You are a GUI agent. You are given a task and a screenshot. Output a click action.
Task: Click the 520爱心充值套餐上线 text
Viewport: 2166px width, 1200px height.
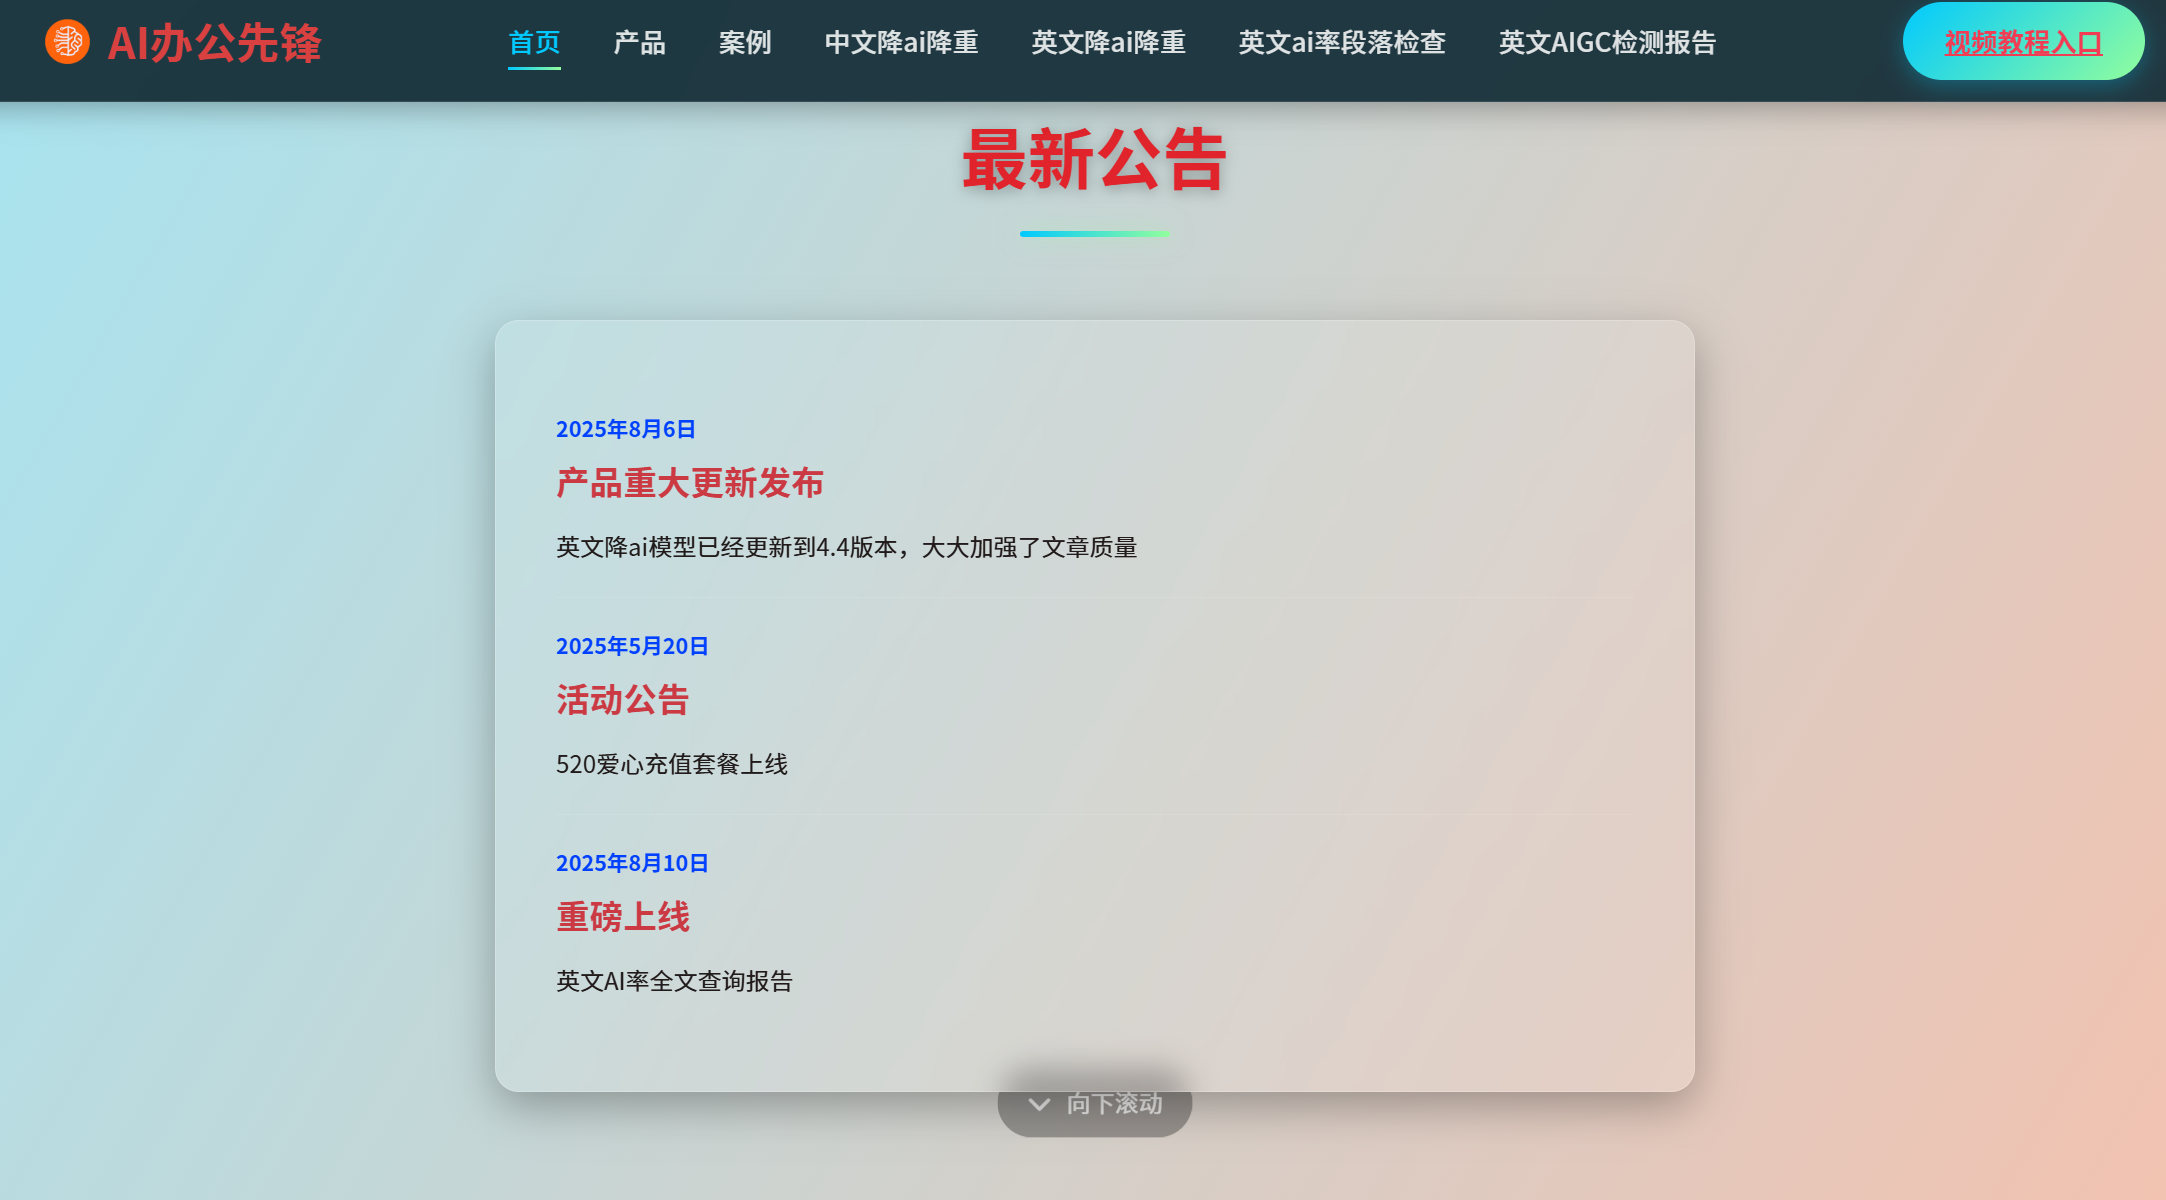672,764
